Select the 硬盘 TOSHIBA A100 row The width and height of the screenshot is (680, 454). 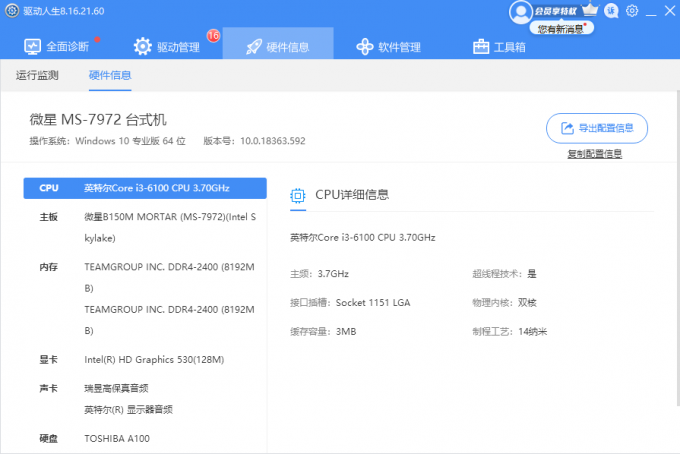coord(145,438)
